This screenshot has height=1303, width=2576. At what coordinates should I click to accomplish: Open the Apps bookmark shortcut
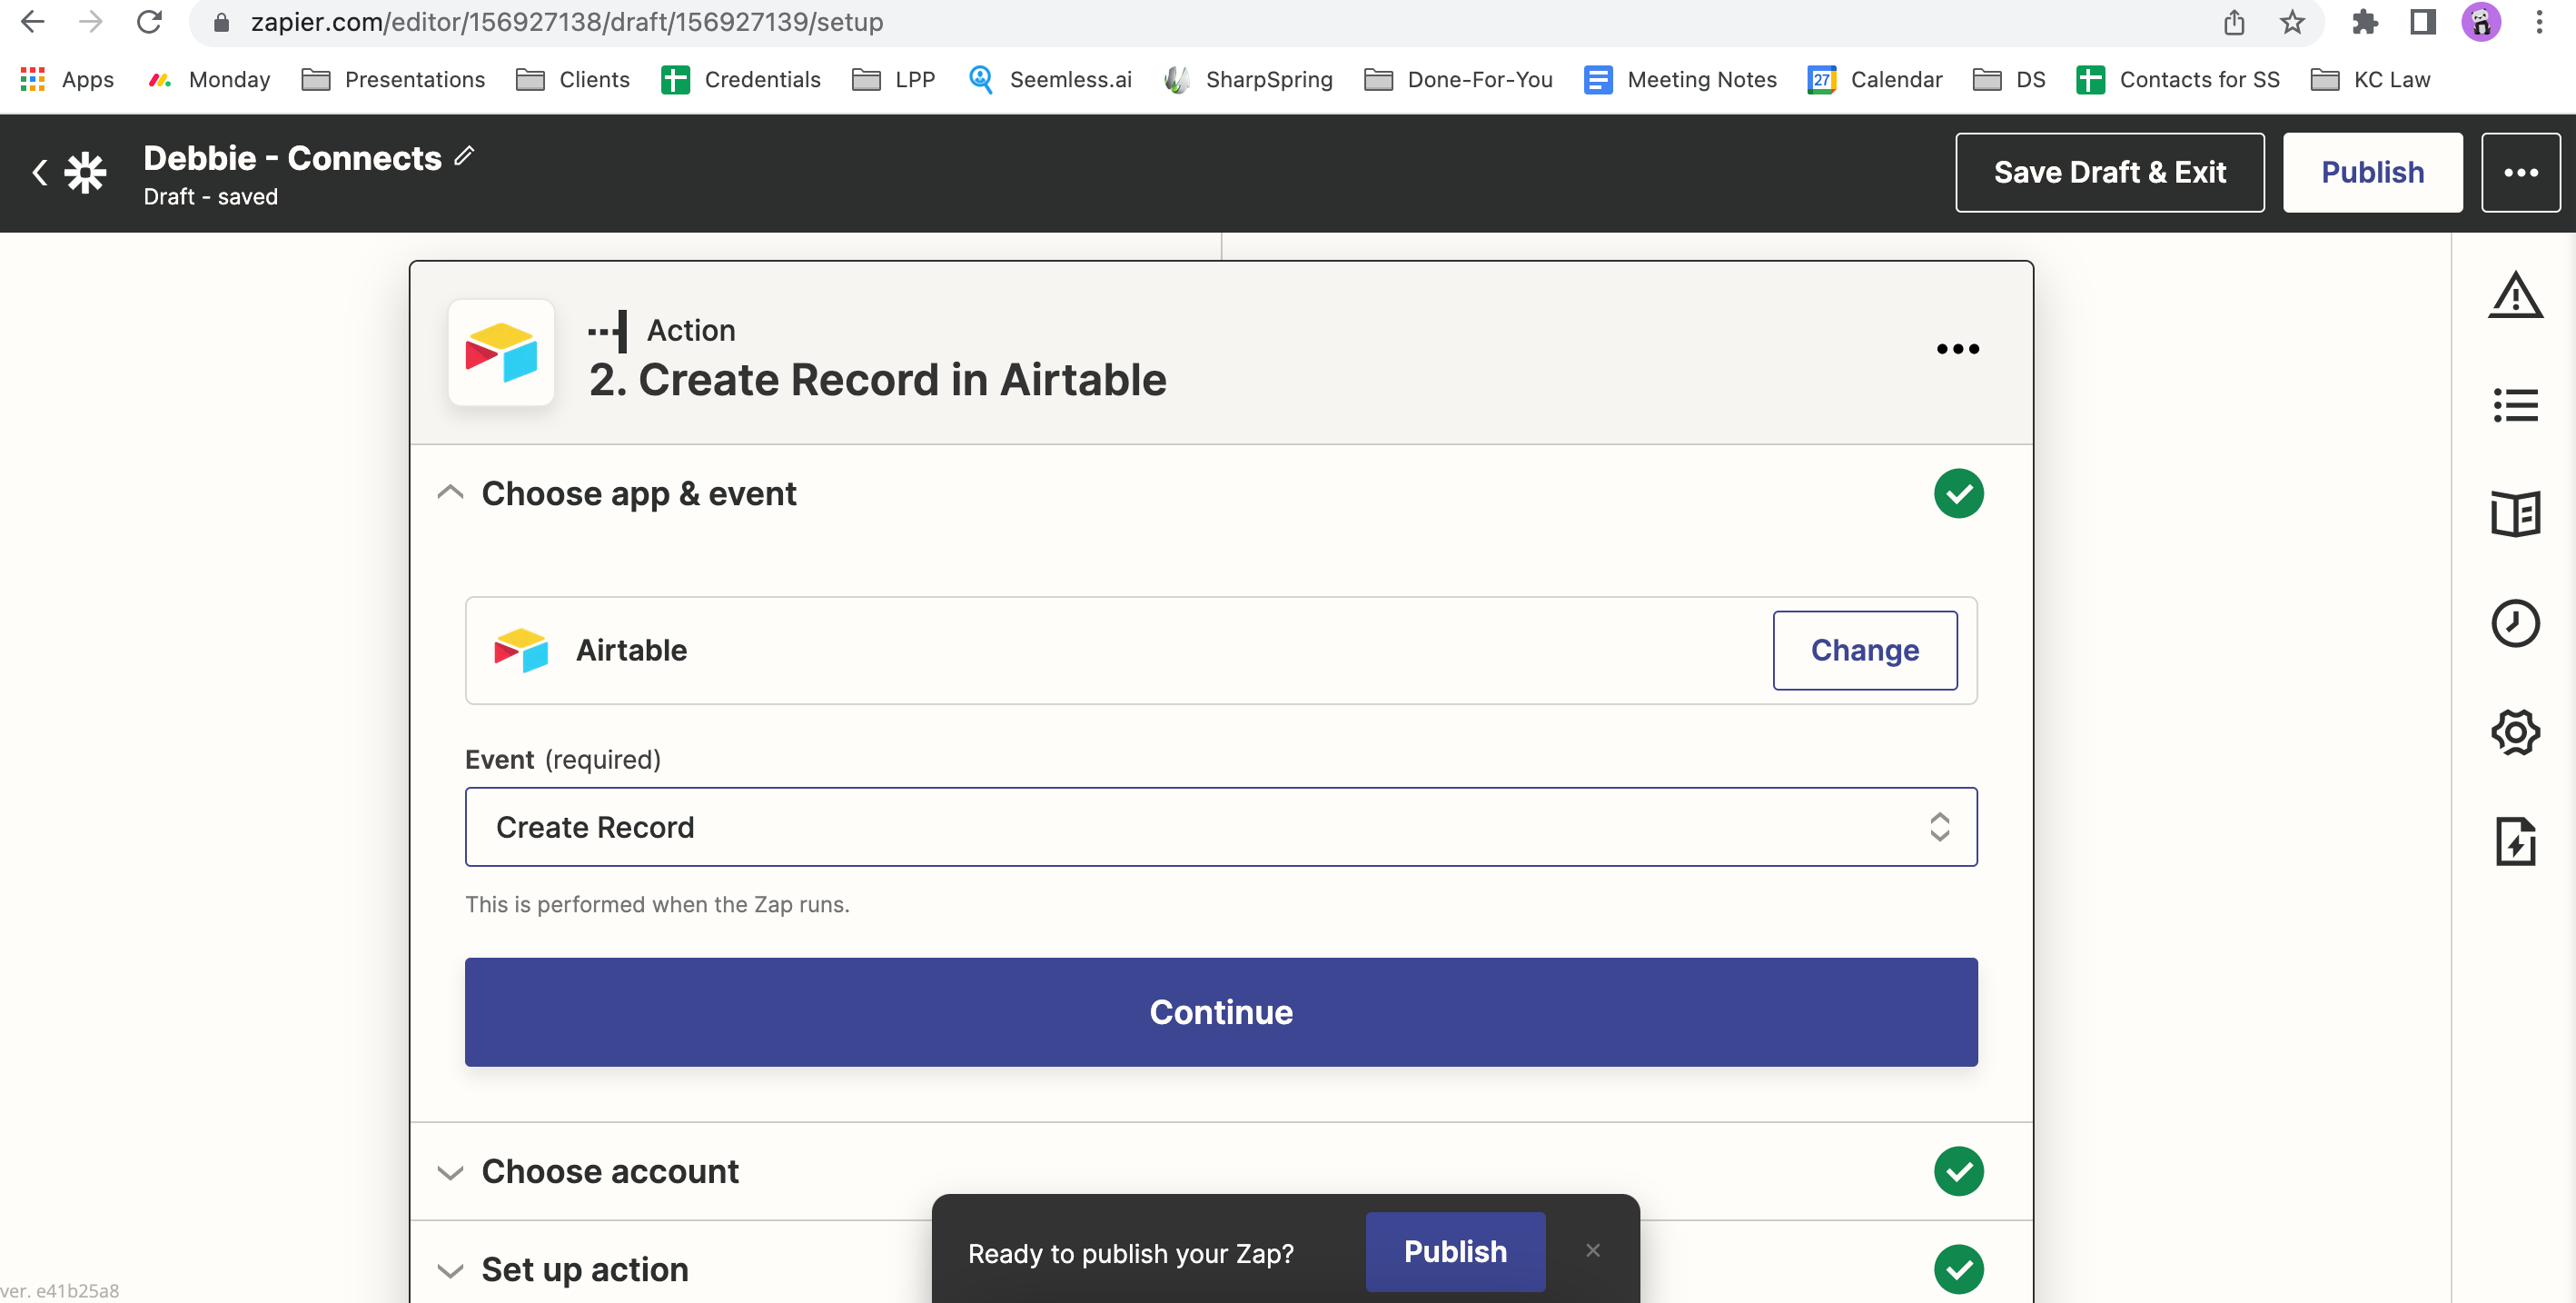[67, 79]
